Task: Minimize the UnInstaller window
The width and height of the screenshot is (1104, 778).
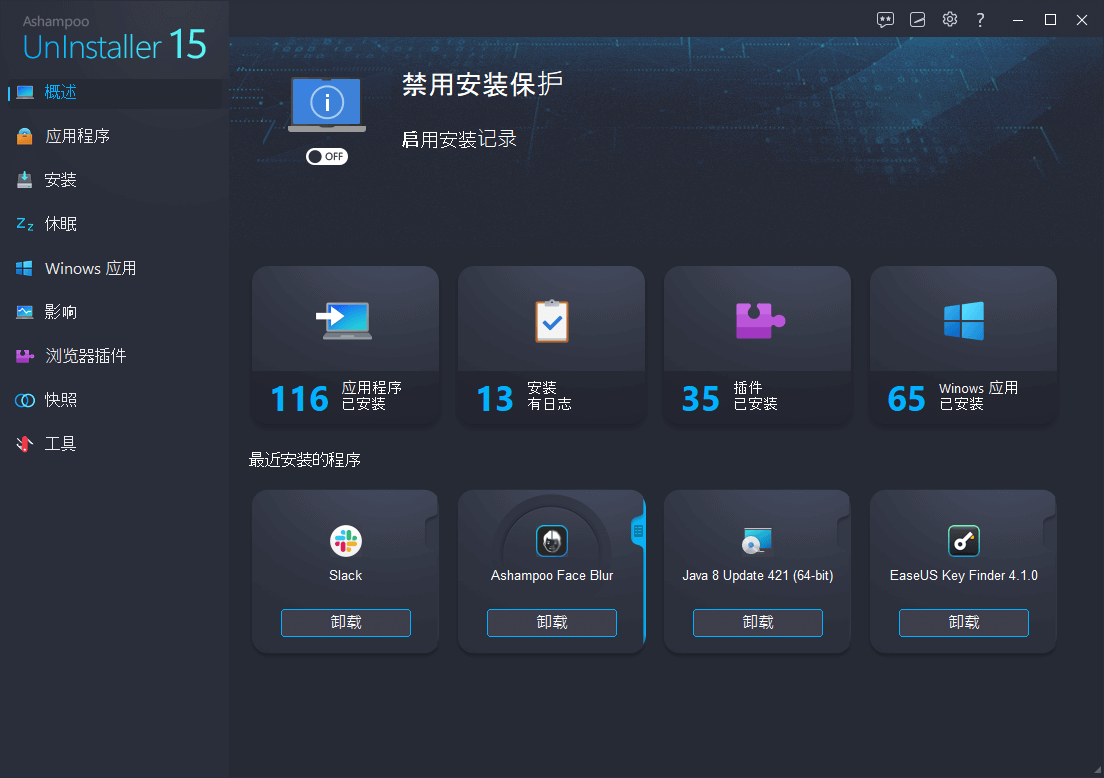Action: point(1017,20)
